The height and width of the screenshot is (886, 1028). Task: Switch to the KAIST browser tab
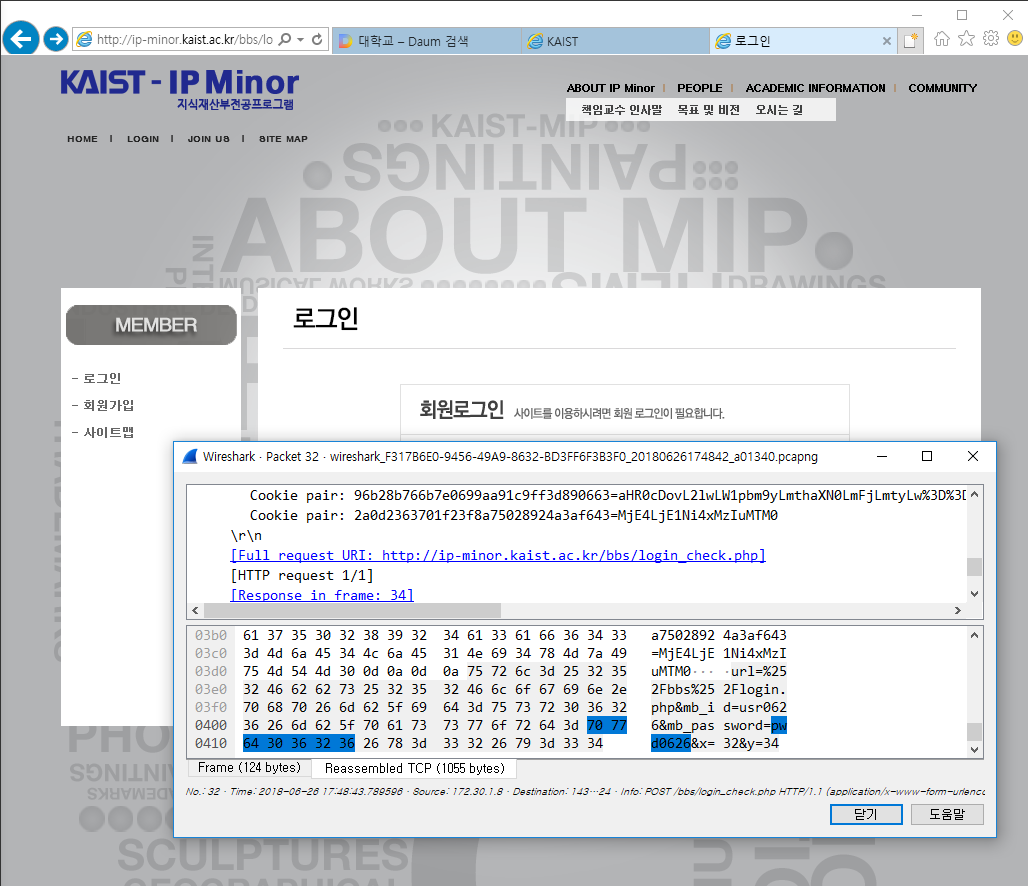tap(615, 41)
